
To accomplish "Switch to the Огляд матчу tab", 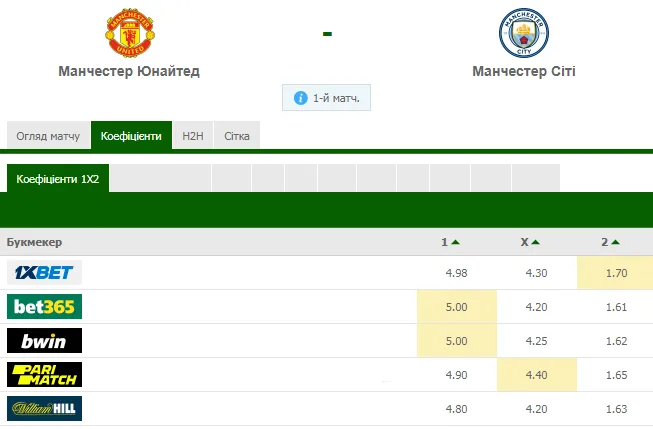I will click(x=49, y=135).
